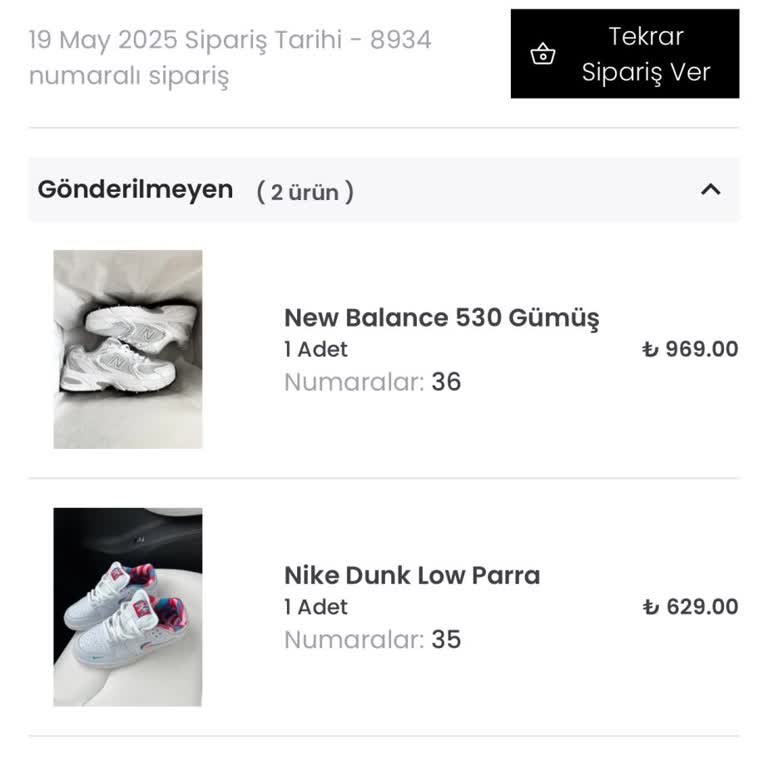Click the numaralı sipariş order text
Image resolution: width=768 pixels, height=768 pixels.
128,76
